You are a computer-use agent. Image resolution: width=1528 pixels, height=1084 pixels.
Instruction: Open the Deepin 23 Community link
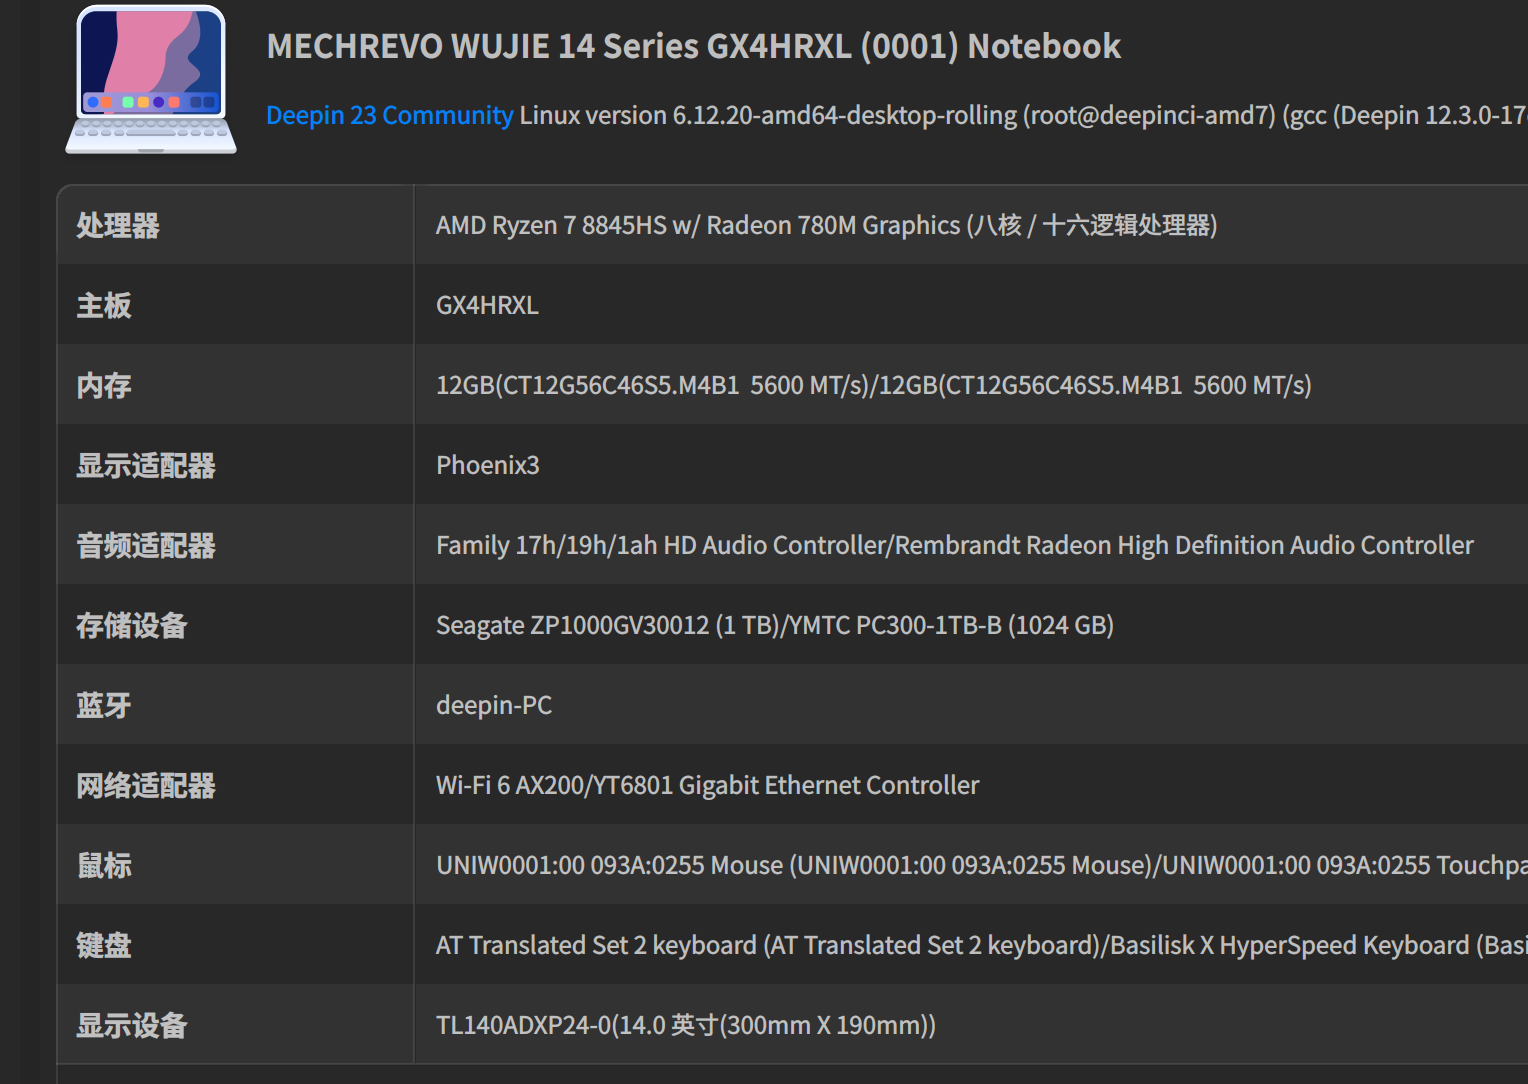[x=390, y=115]
